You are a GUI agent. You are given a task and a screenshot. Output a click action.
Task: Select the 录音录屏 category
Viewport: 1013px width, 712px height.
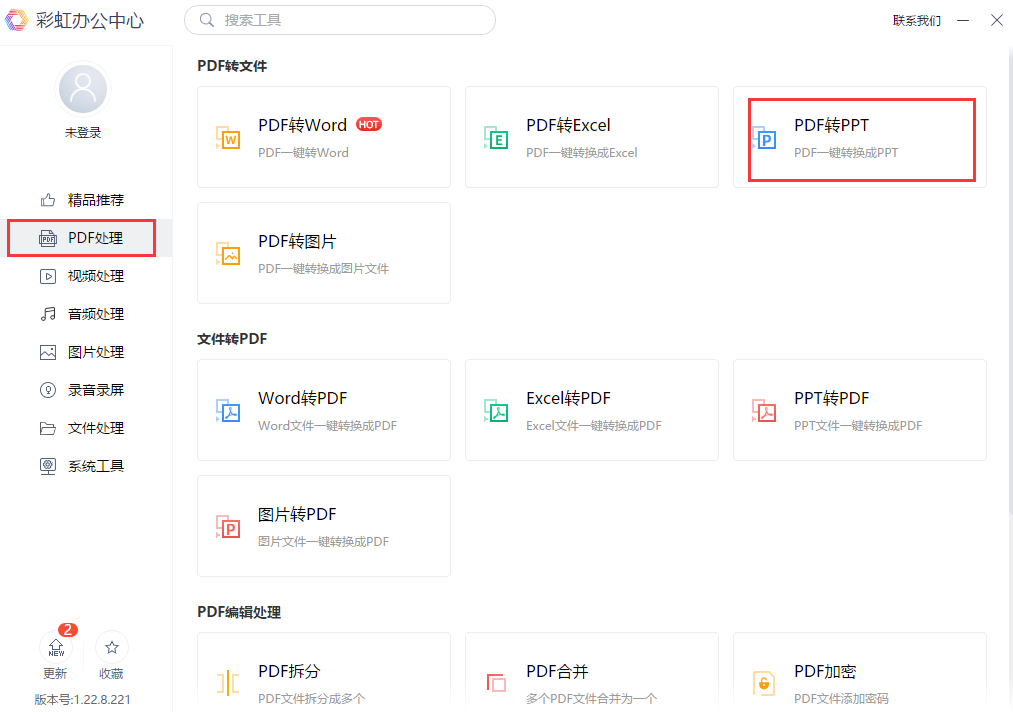(86, 390)
